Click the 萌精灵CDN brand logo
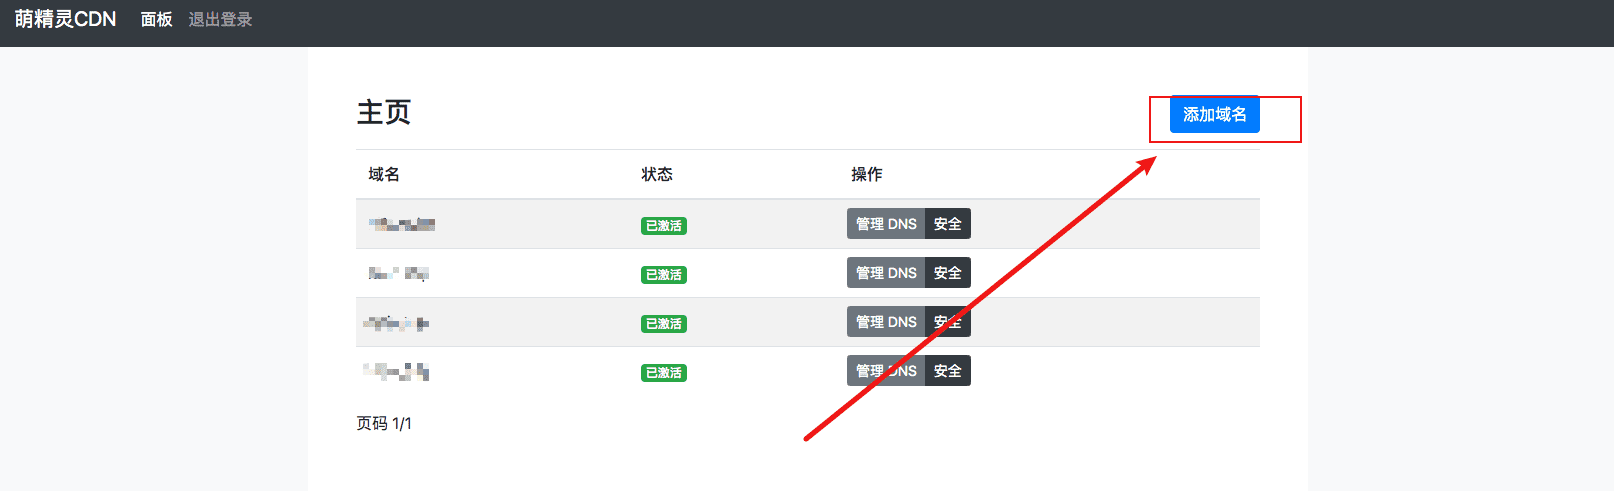 click(65, 19)
